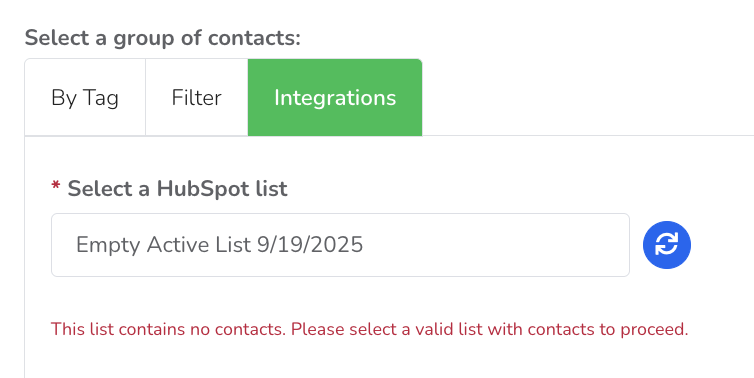
Task: Open the HubSpot list dropdown
Action: point(340,245)
